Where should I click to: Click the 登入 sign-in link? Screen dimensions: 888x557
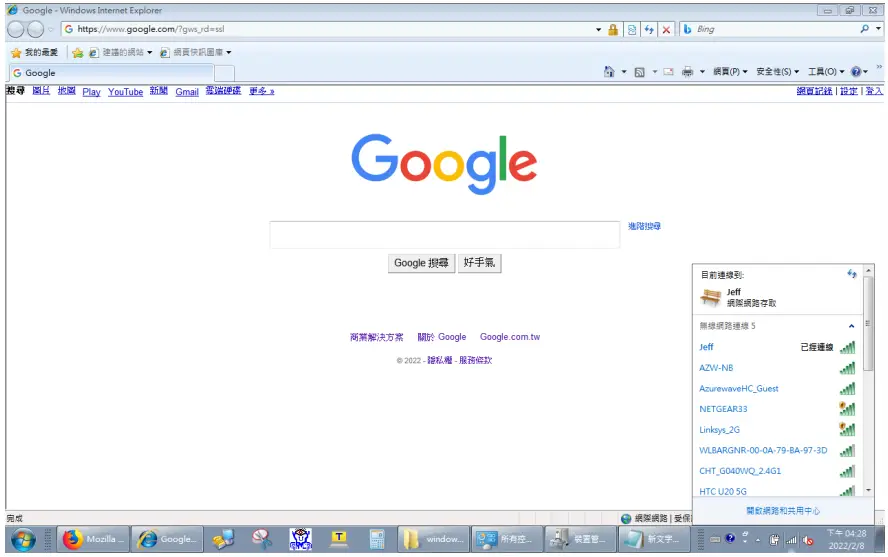click(874, 91)
